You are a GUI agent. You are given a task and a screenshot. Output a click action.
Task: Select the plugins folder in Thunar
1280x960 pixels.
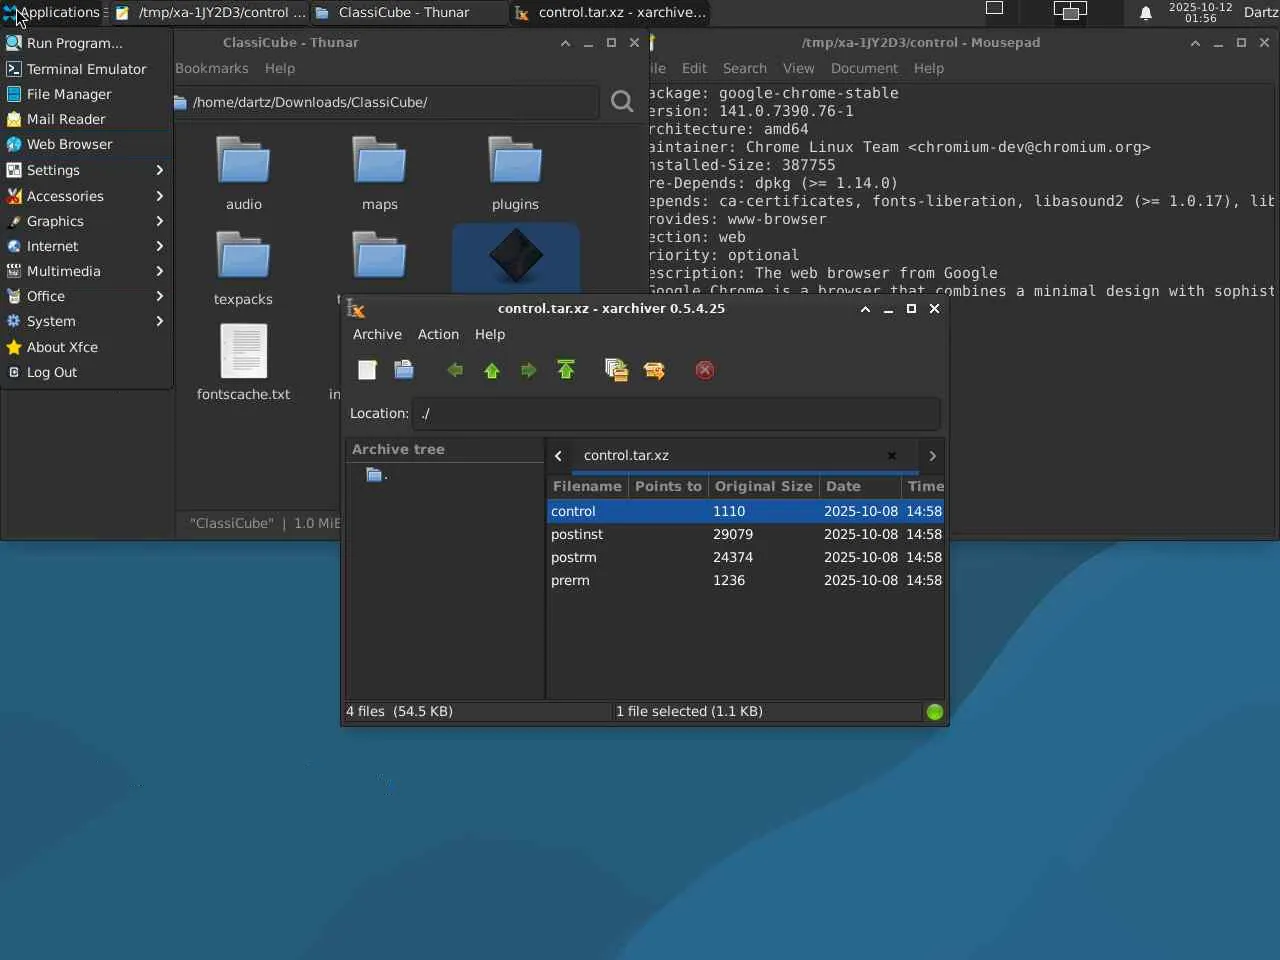point(515,173)
